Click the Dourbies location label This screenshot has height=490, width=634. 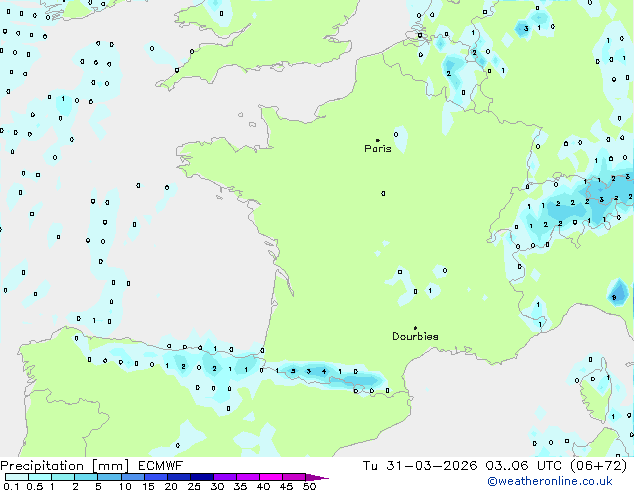[415, 336]
